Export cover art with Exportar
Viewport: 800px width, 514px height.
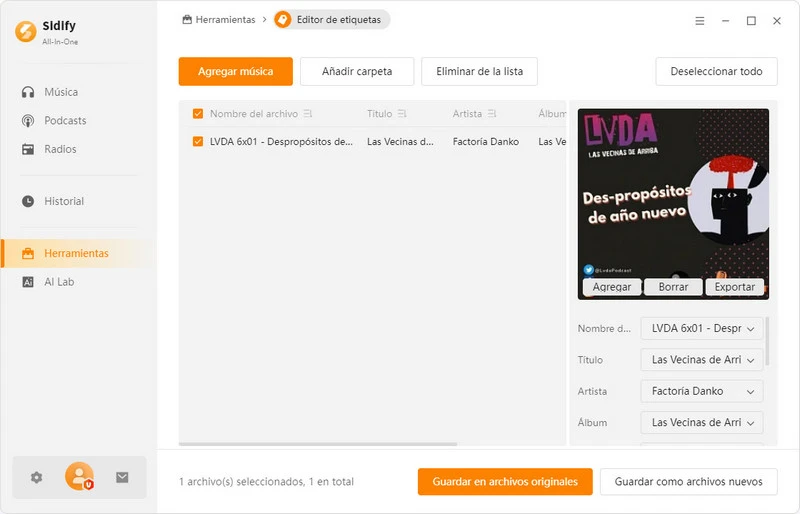tap(735, 287)
